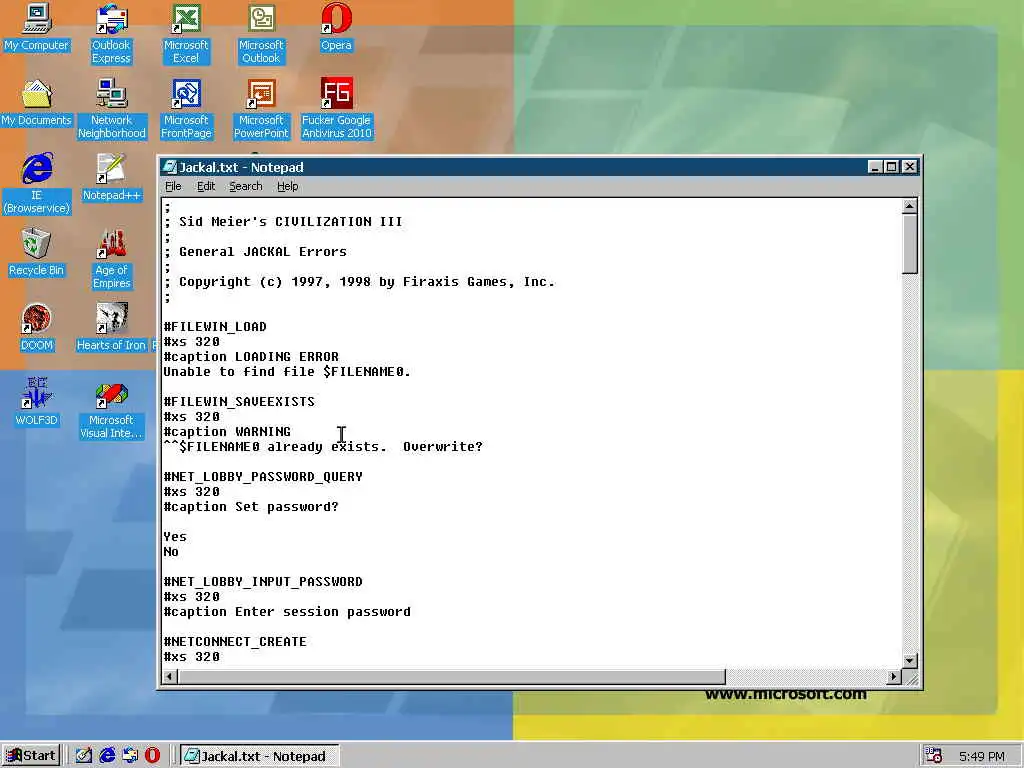
Task: Select the Microsoft FrontPage shortcut
Action: pos(186,109)
